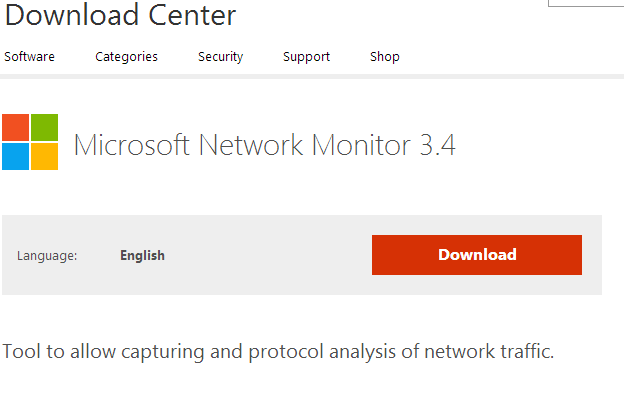Viewport: 624px width, 398px height.
Task: Click empty gray area between English and Download
Action: click(x=267, y=255)
